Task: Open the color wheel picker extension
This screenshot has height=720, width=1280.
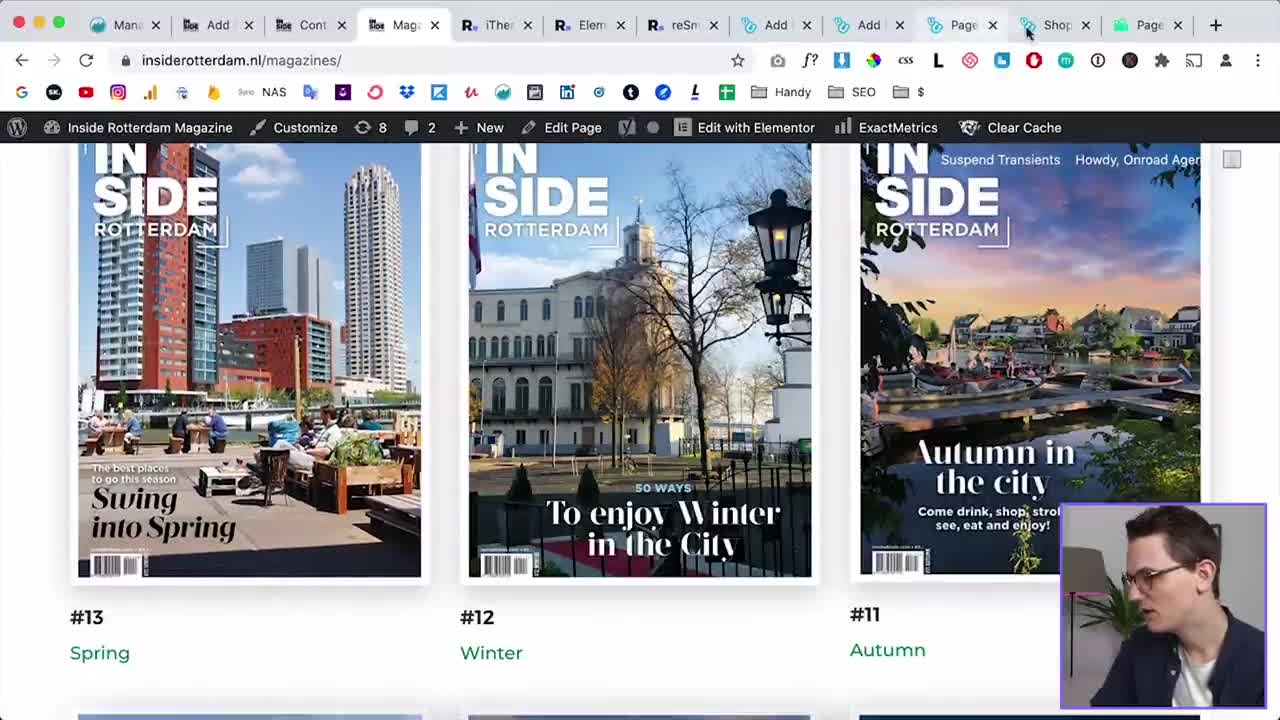Action: pyautogui.click(x=874, y=60)
